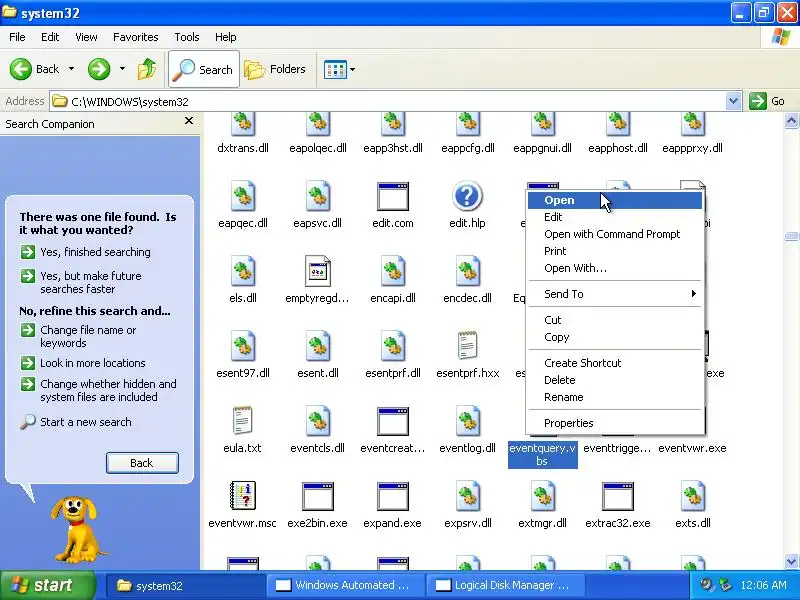Expand the Address bar dropdown
Image resolution: width=800 pixels, height=600 pixels.
tap(733, 101)
